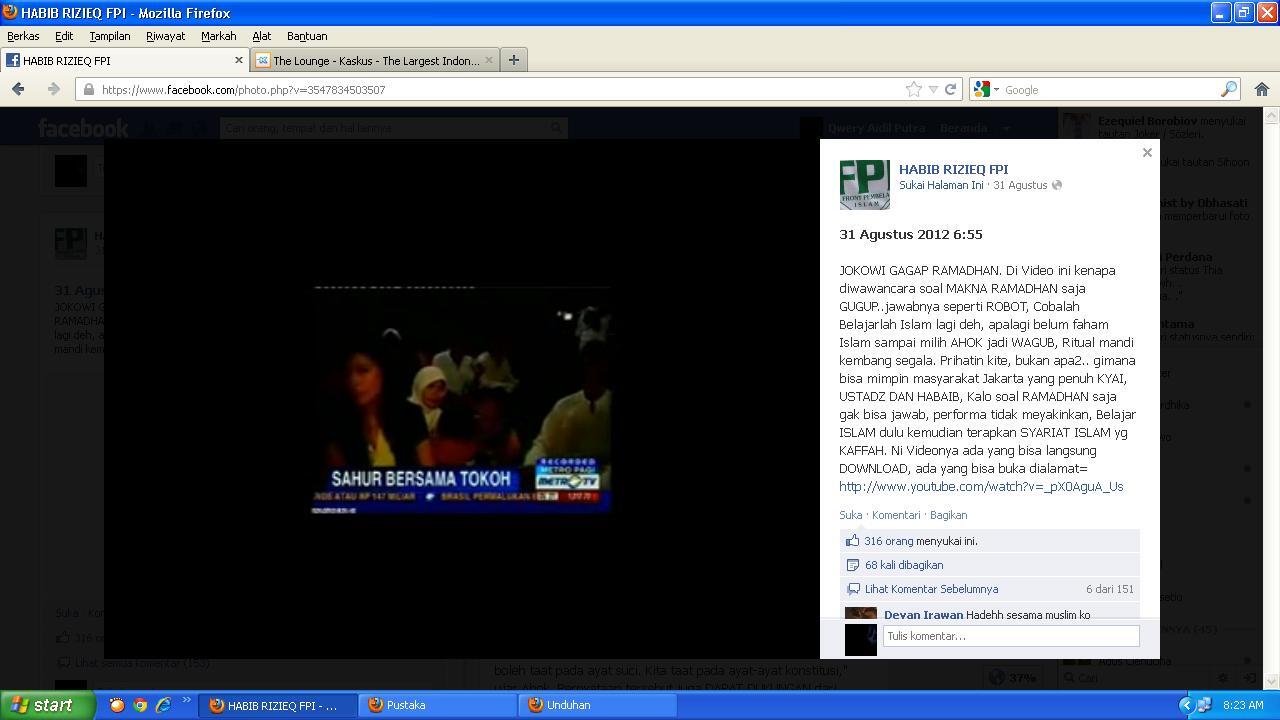This screenshot has height=720, width=1280.
Task: Select HABIB RIZIEQ FPI taskbar button
Action: [x=277, y=705]
